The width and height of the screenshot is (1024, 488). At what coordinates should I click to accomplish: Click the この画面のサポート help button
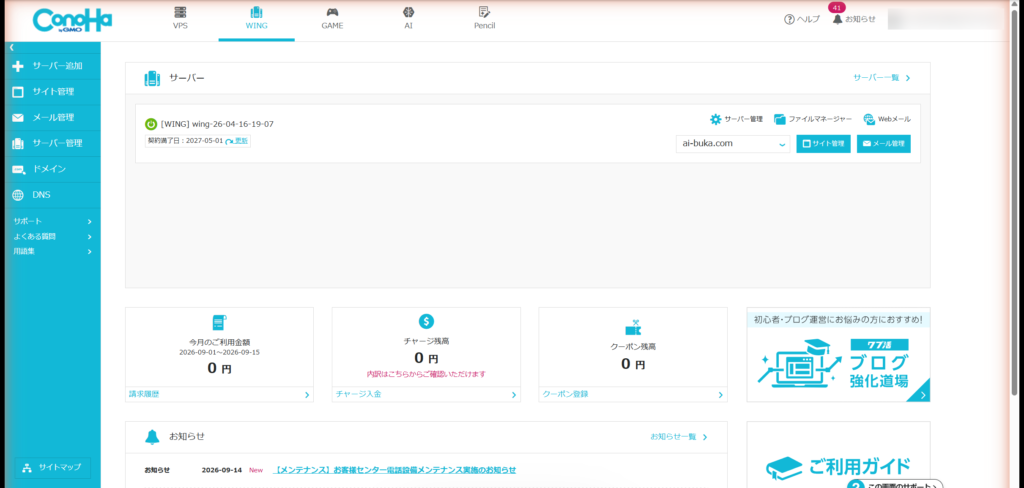(x=895, y=484)
